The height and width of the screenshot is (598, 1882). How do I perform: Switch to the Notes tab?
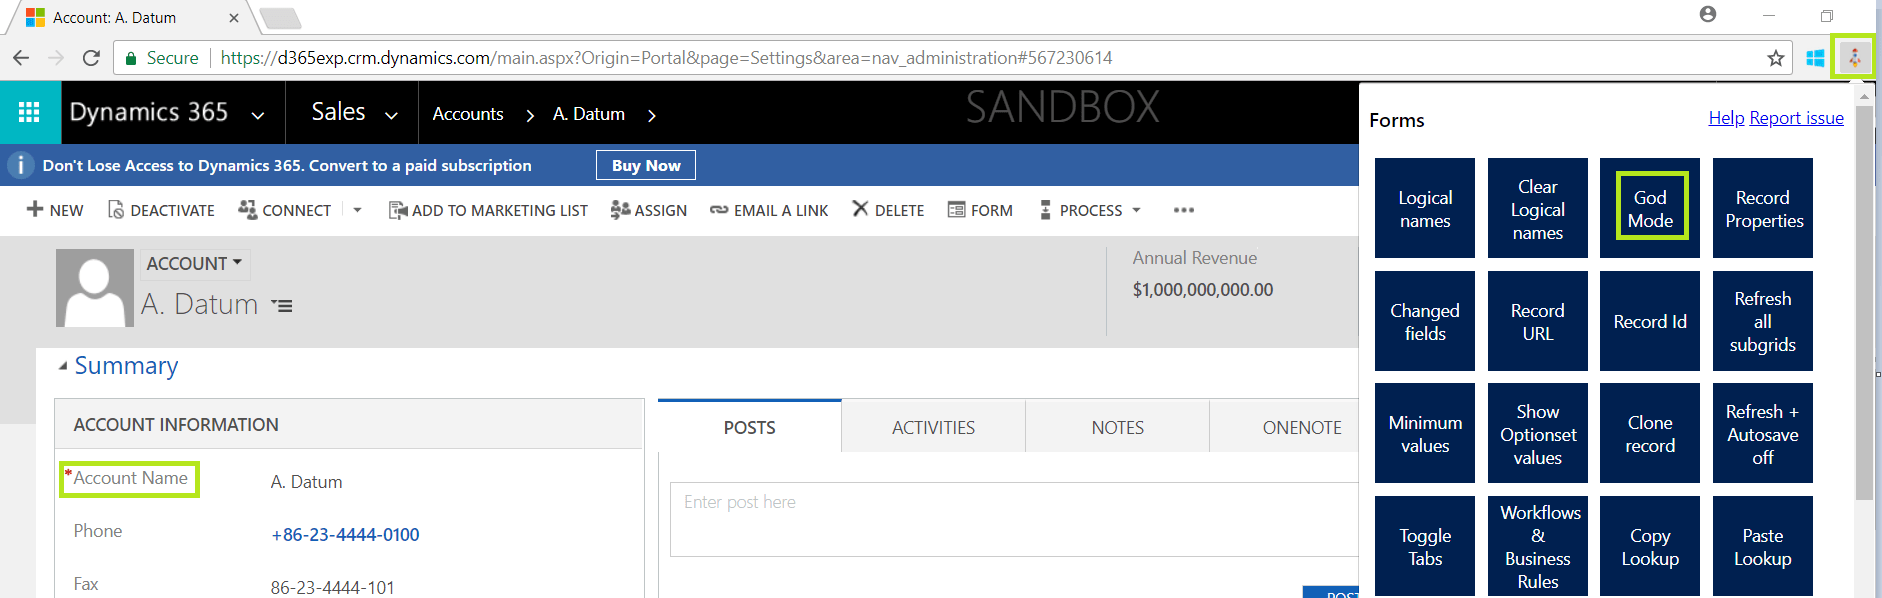[x=1117, y=427]
